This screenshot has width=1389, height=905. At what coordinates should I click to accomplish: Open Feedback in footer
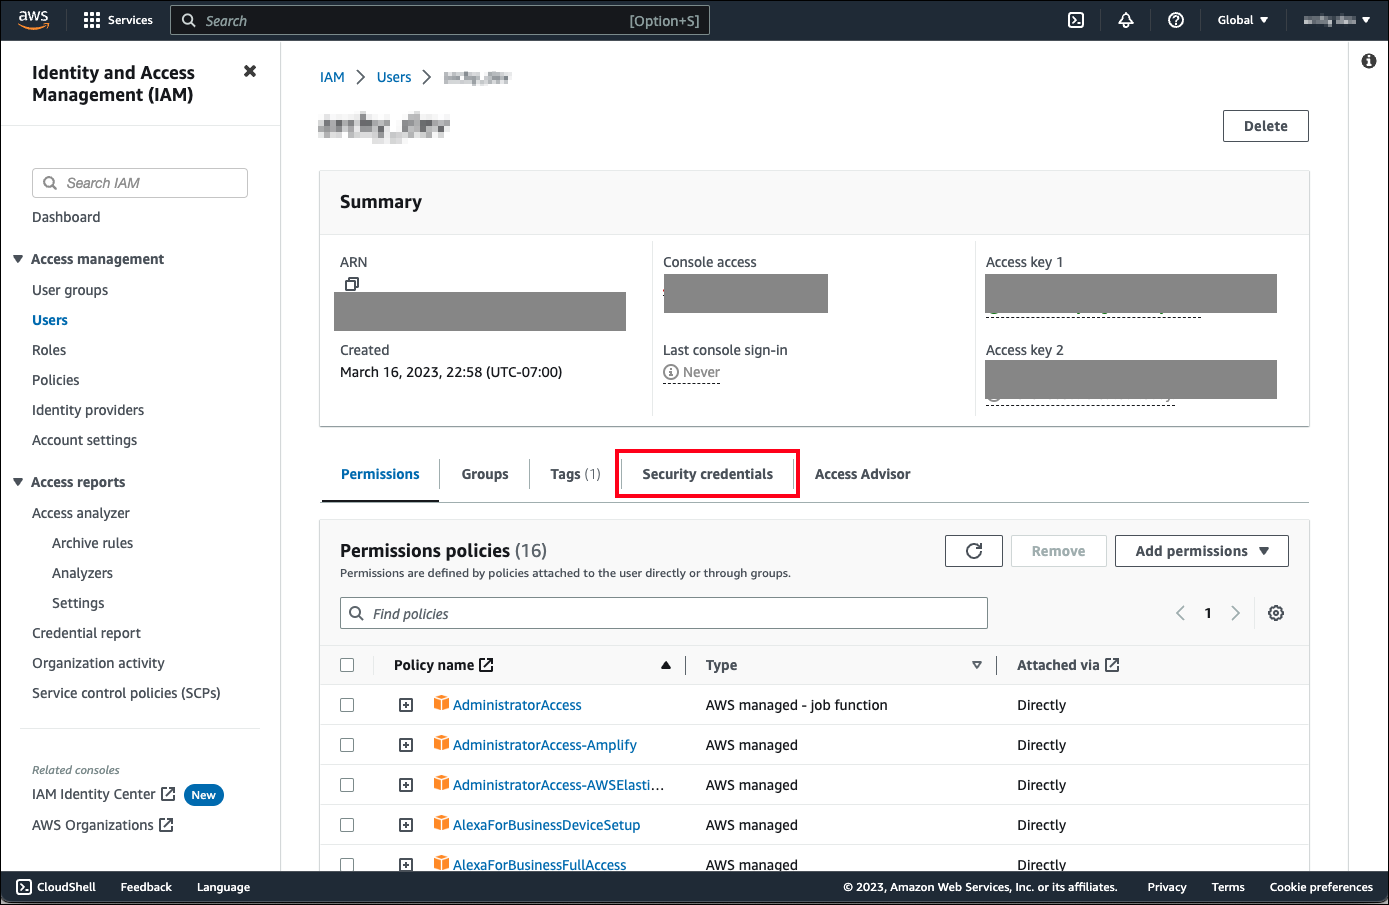[146, 887]
